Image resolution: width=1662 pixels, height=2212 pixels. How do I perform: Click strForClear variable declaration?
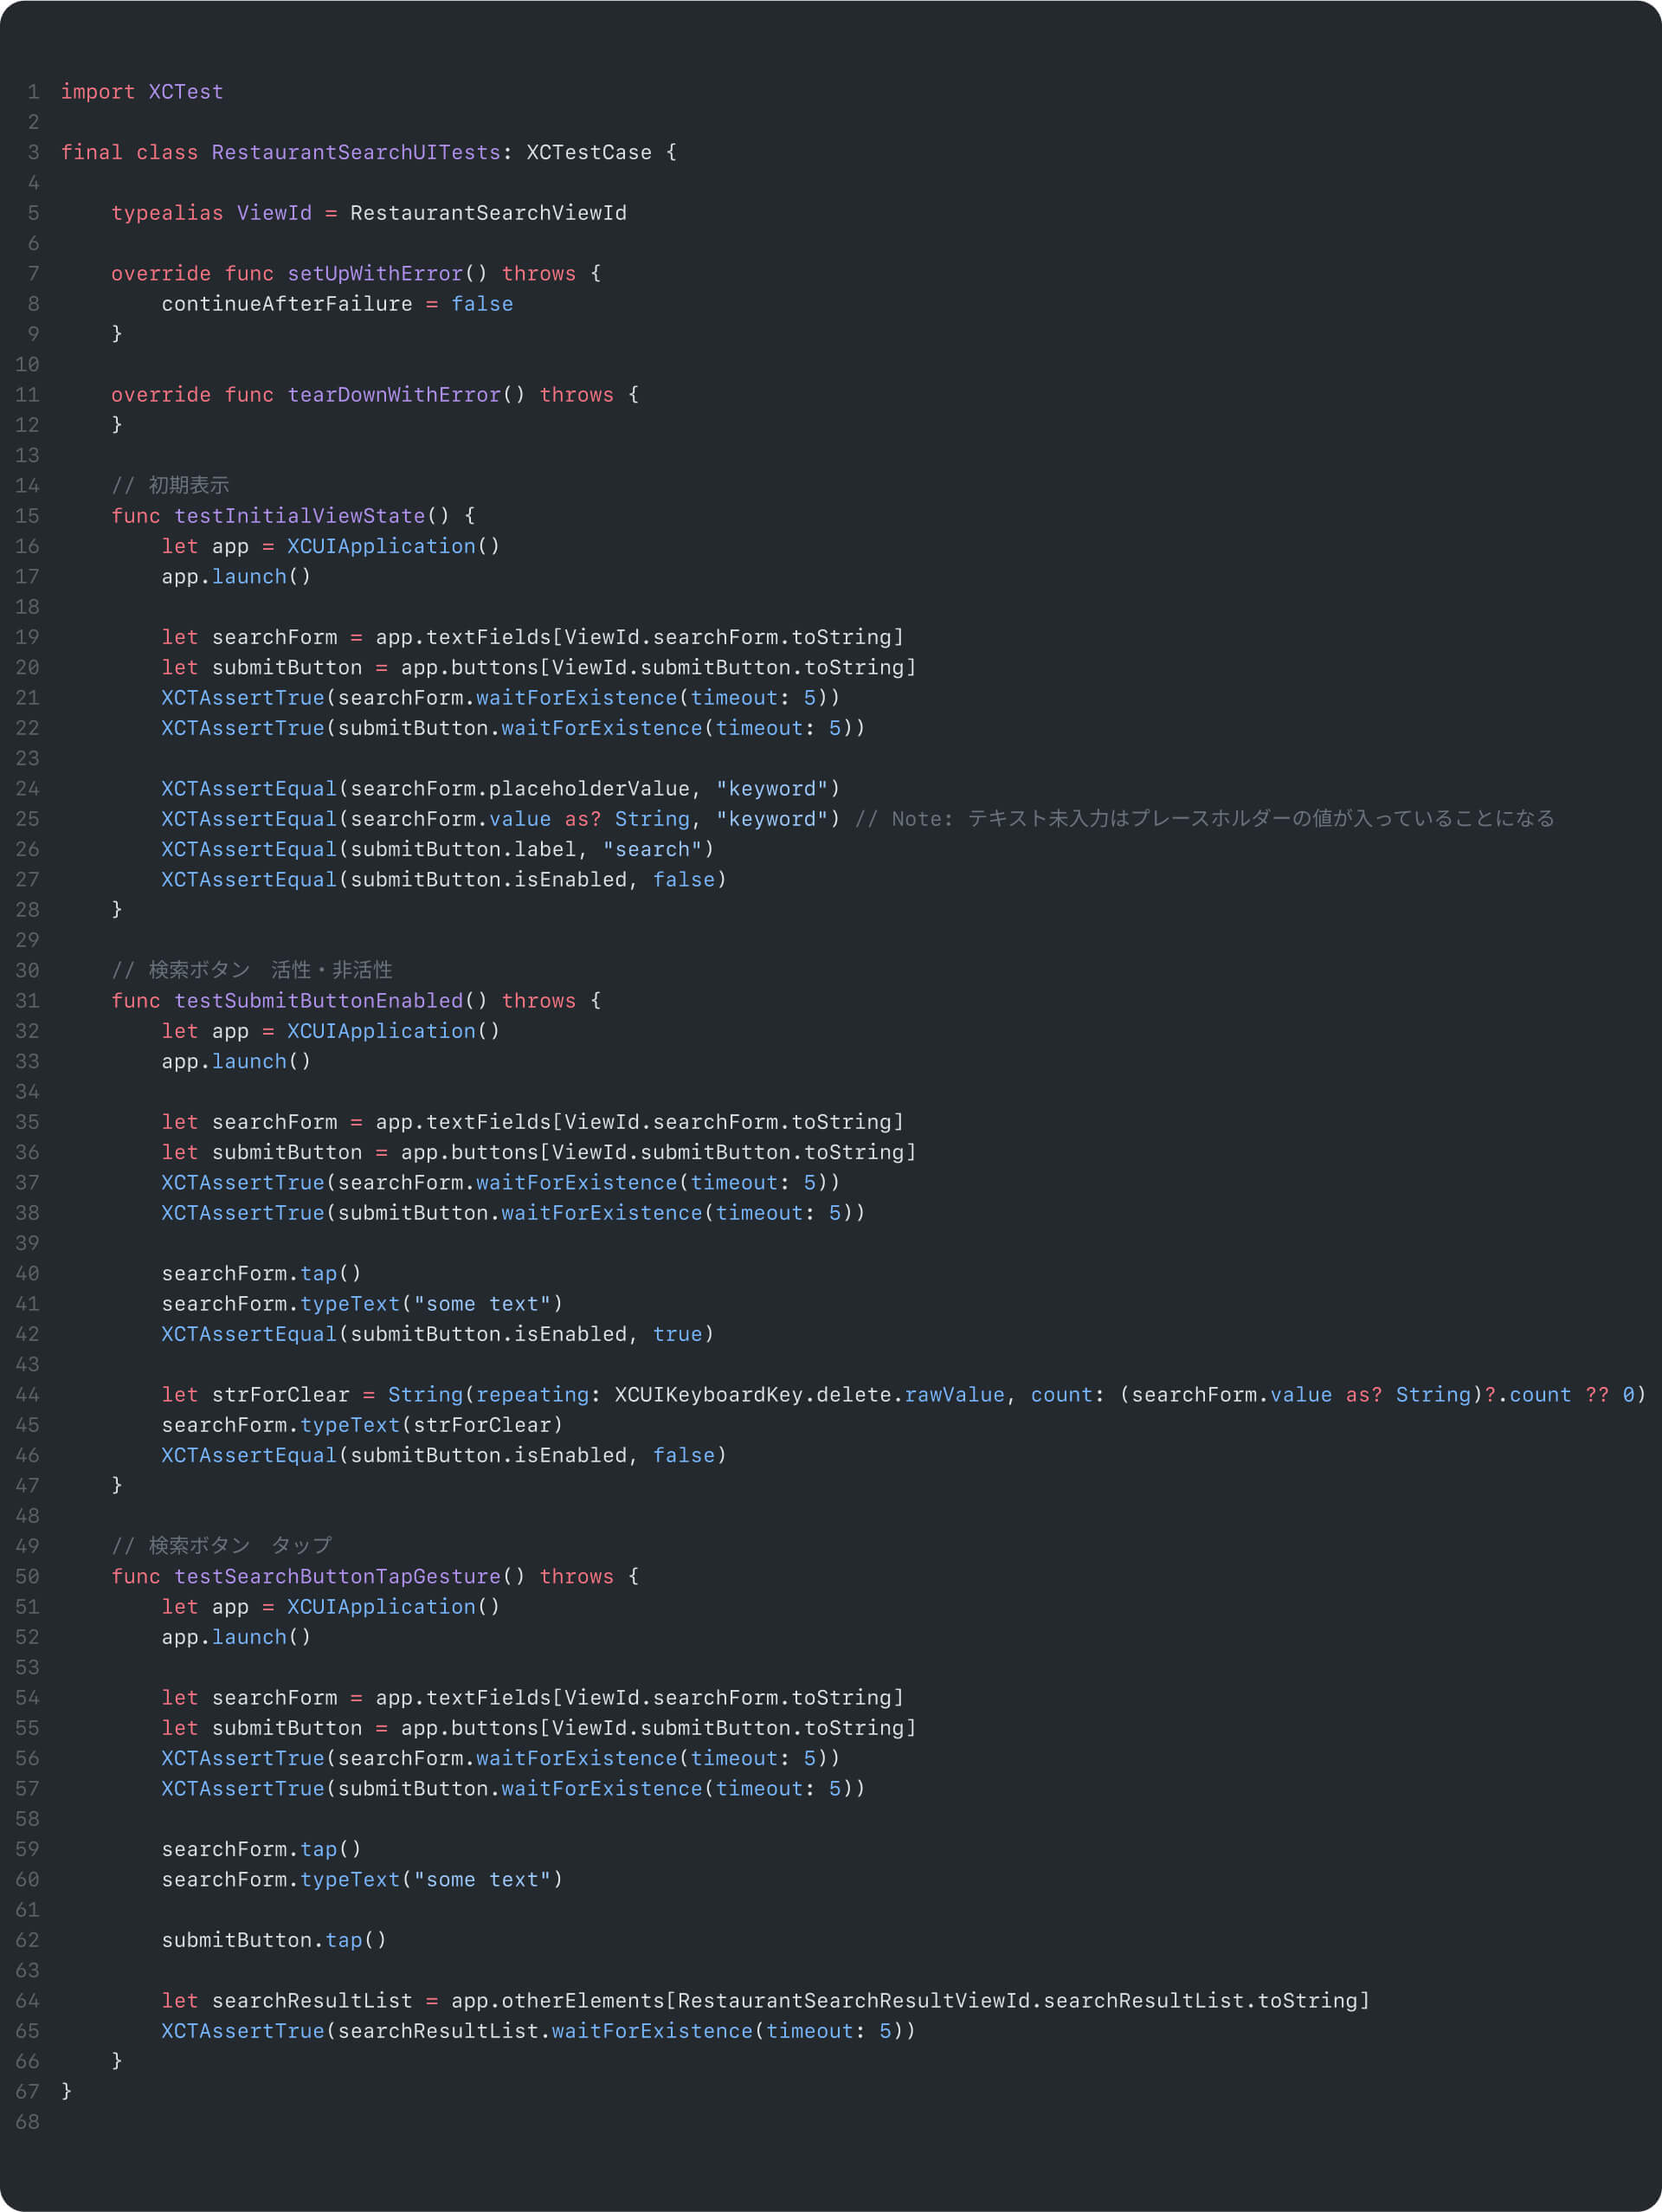coord(280,1395)
